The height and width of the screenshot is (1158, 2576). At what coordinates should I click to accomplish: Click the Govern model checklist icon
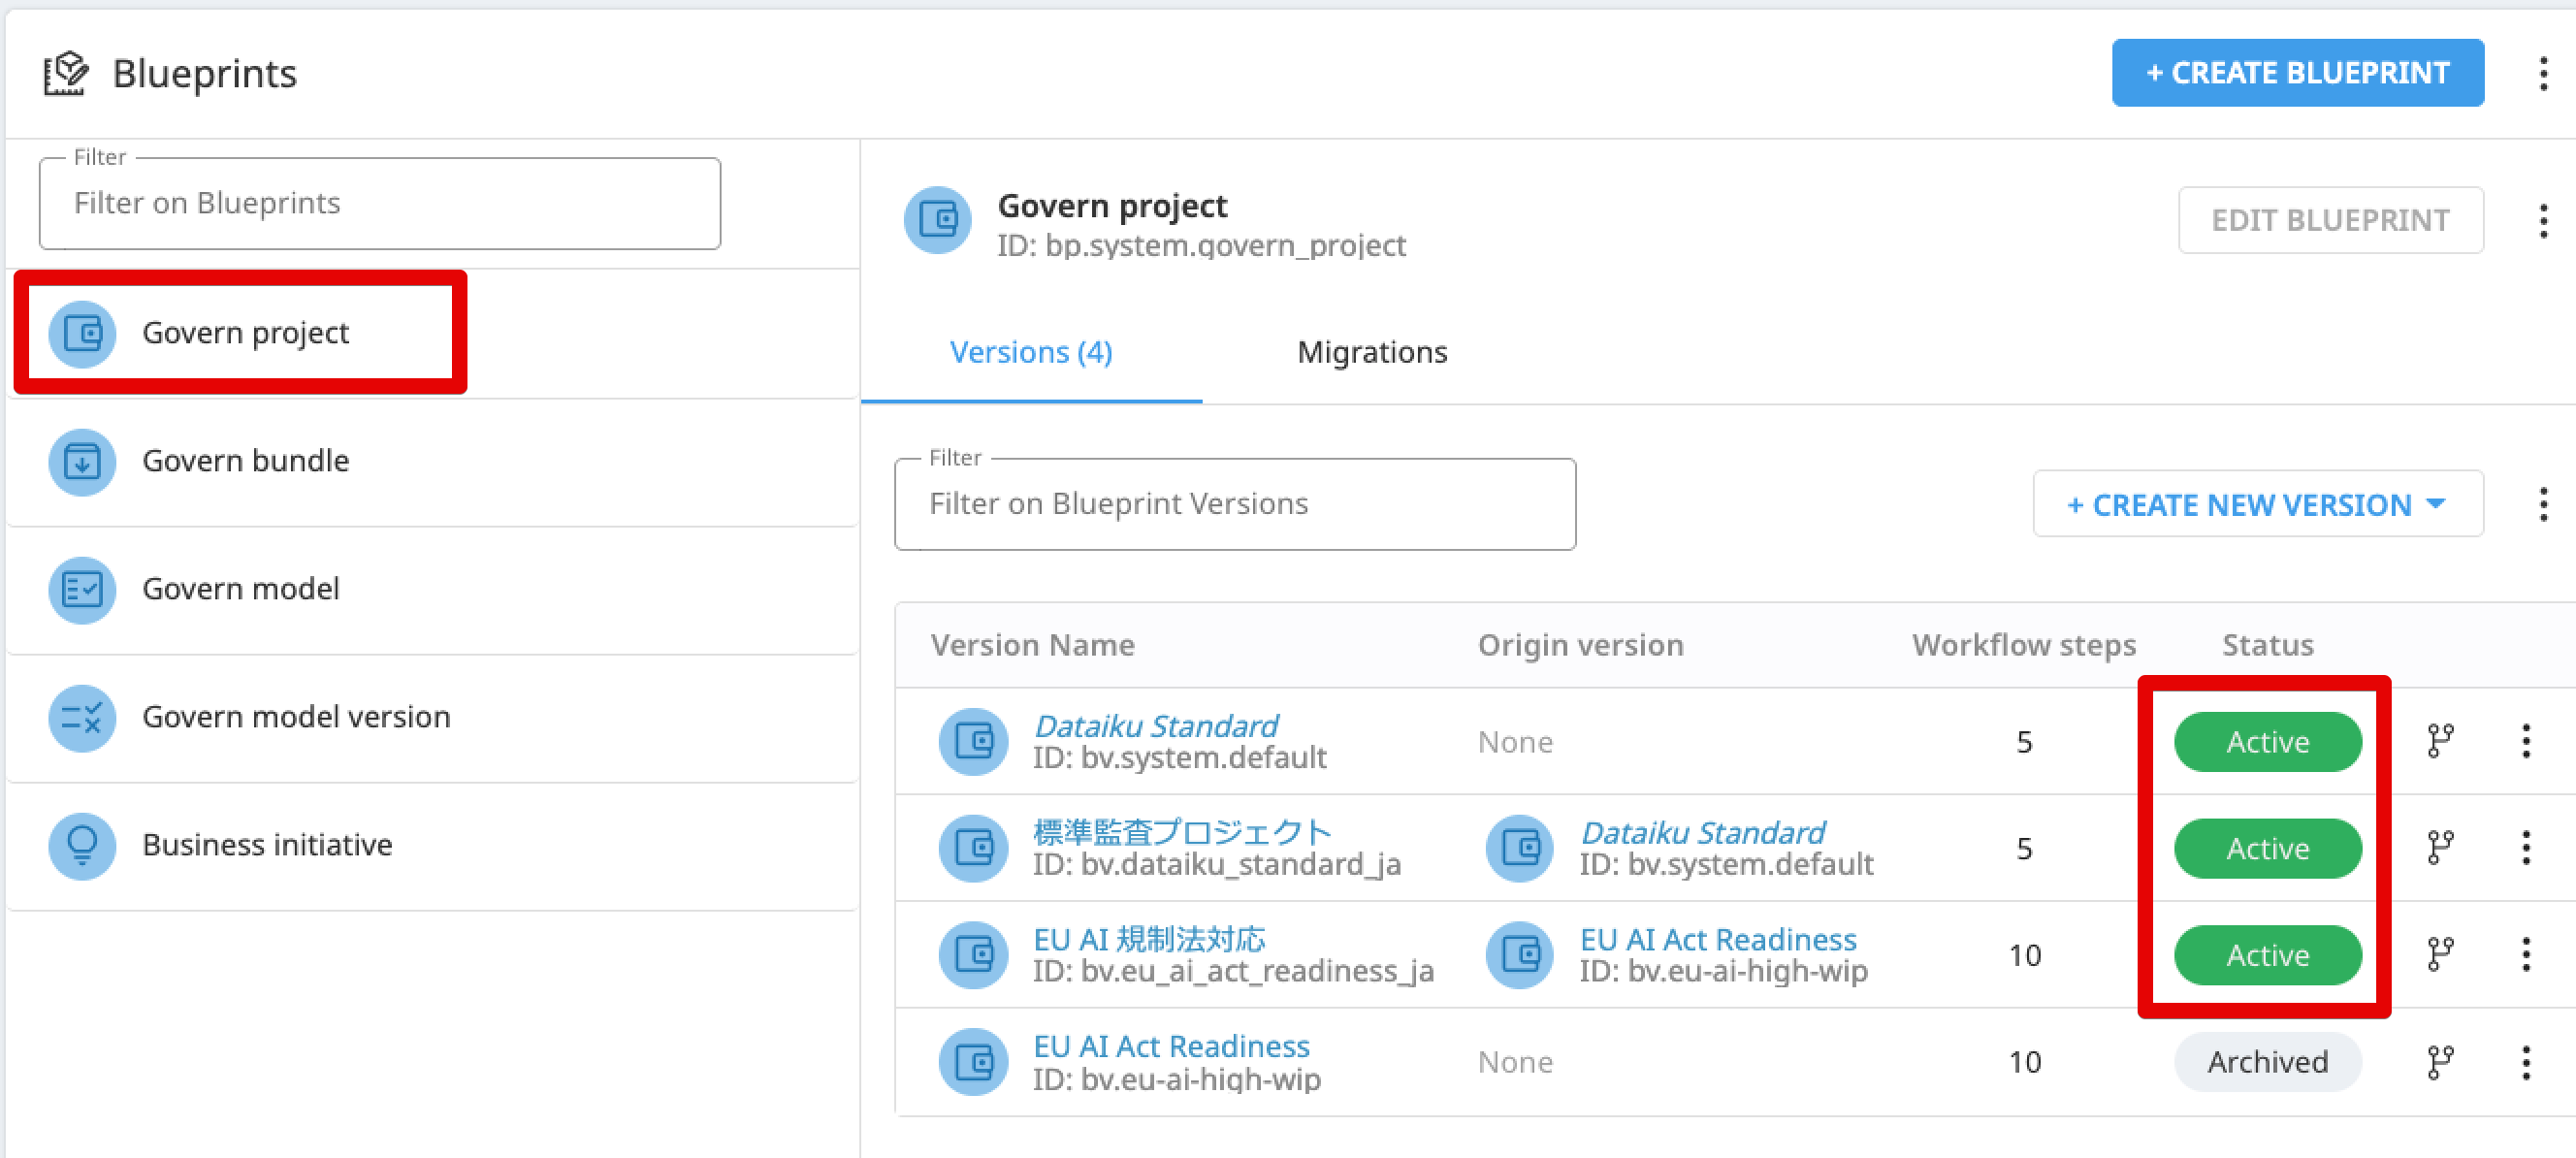tap(82, 590)
